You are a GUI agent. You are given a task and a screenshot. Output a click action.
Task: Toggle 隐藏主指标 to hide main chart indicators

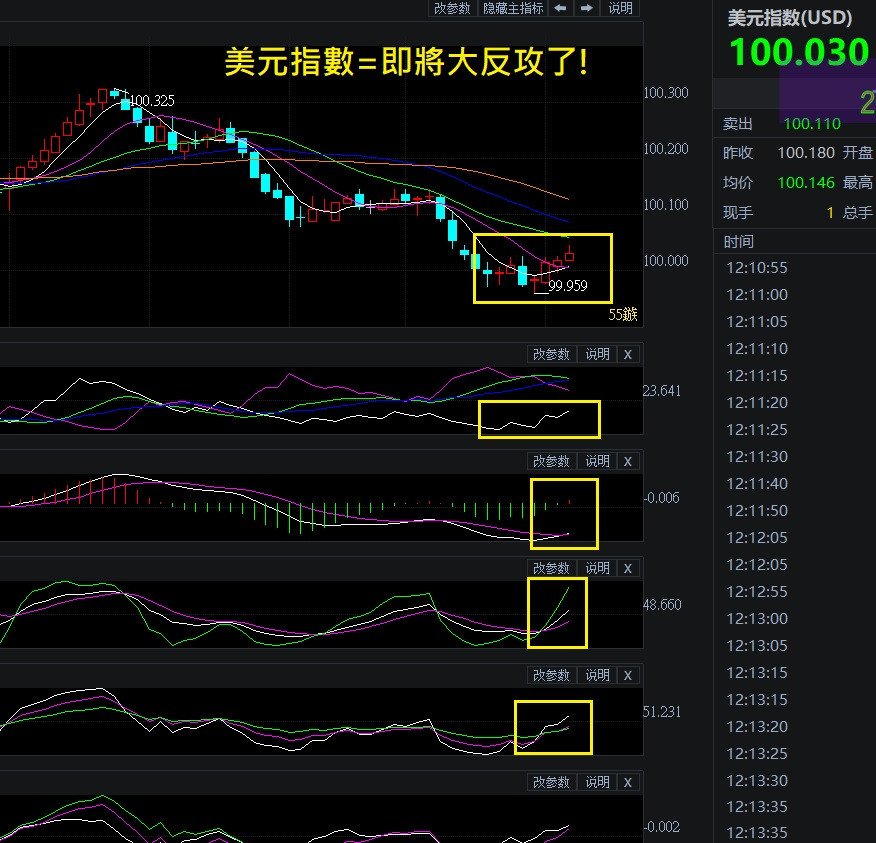click(x=513, y=8)
